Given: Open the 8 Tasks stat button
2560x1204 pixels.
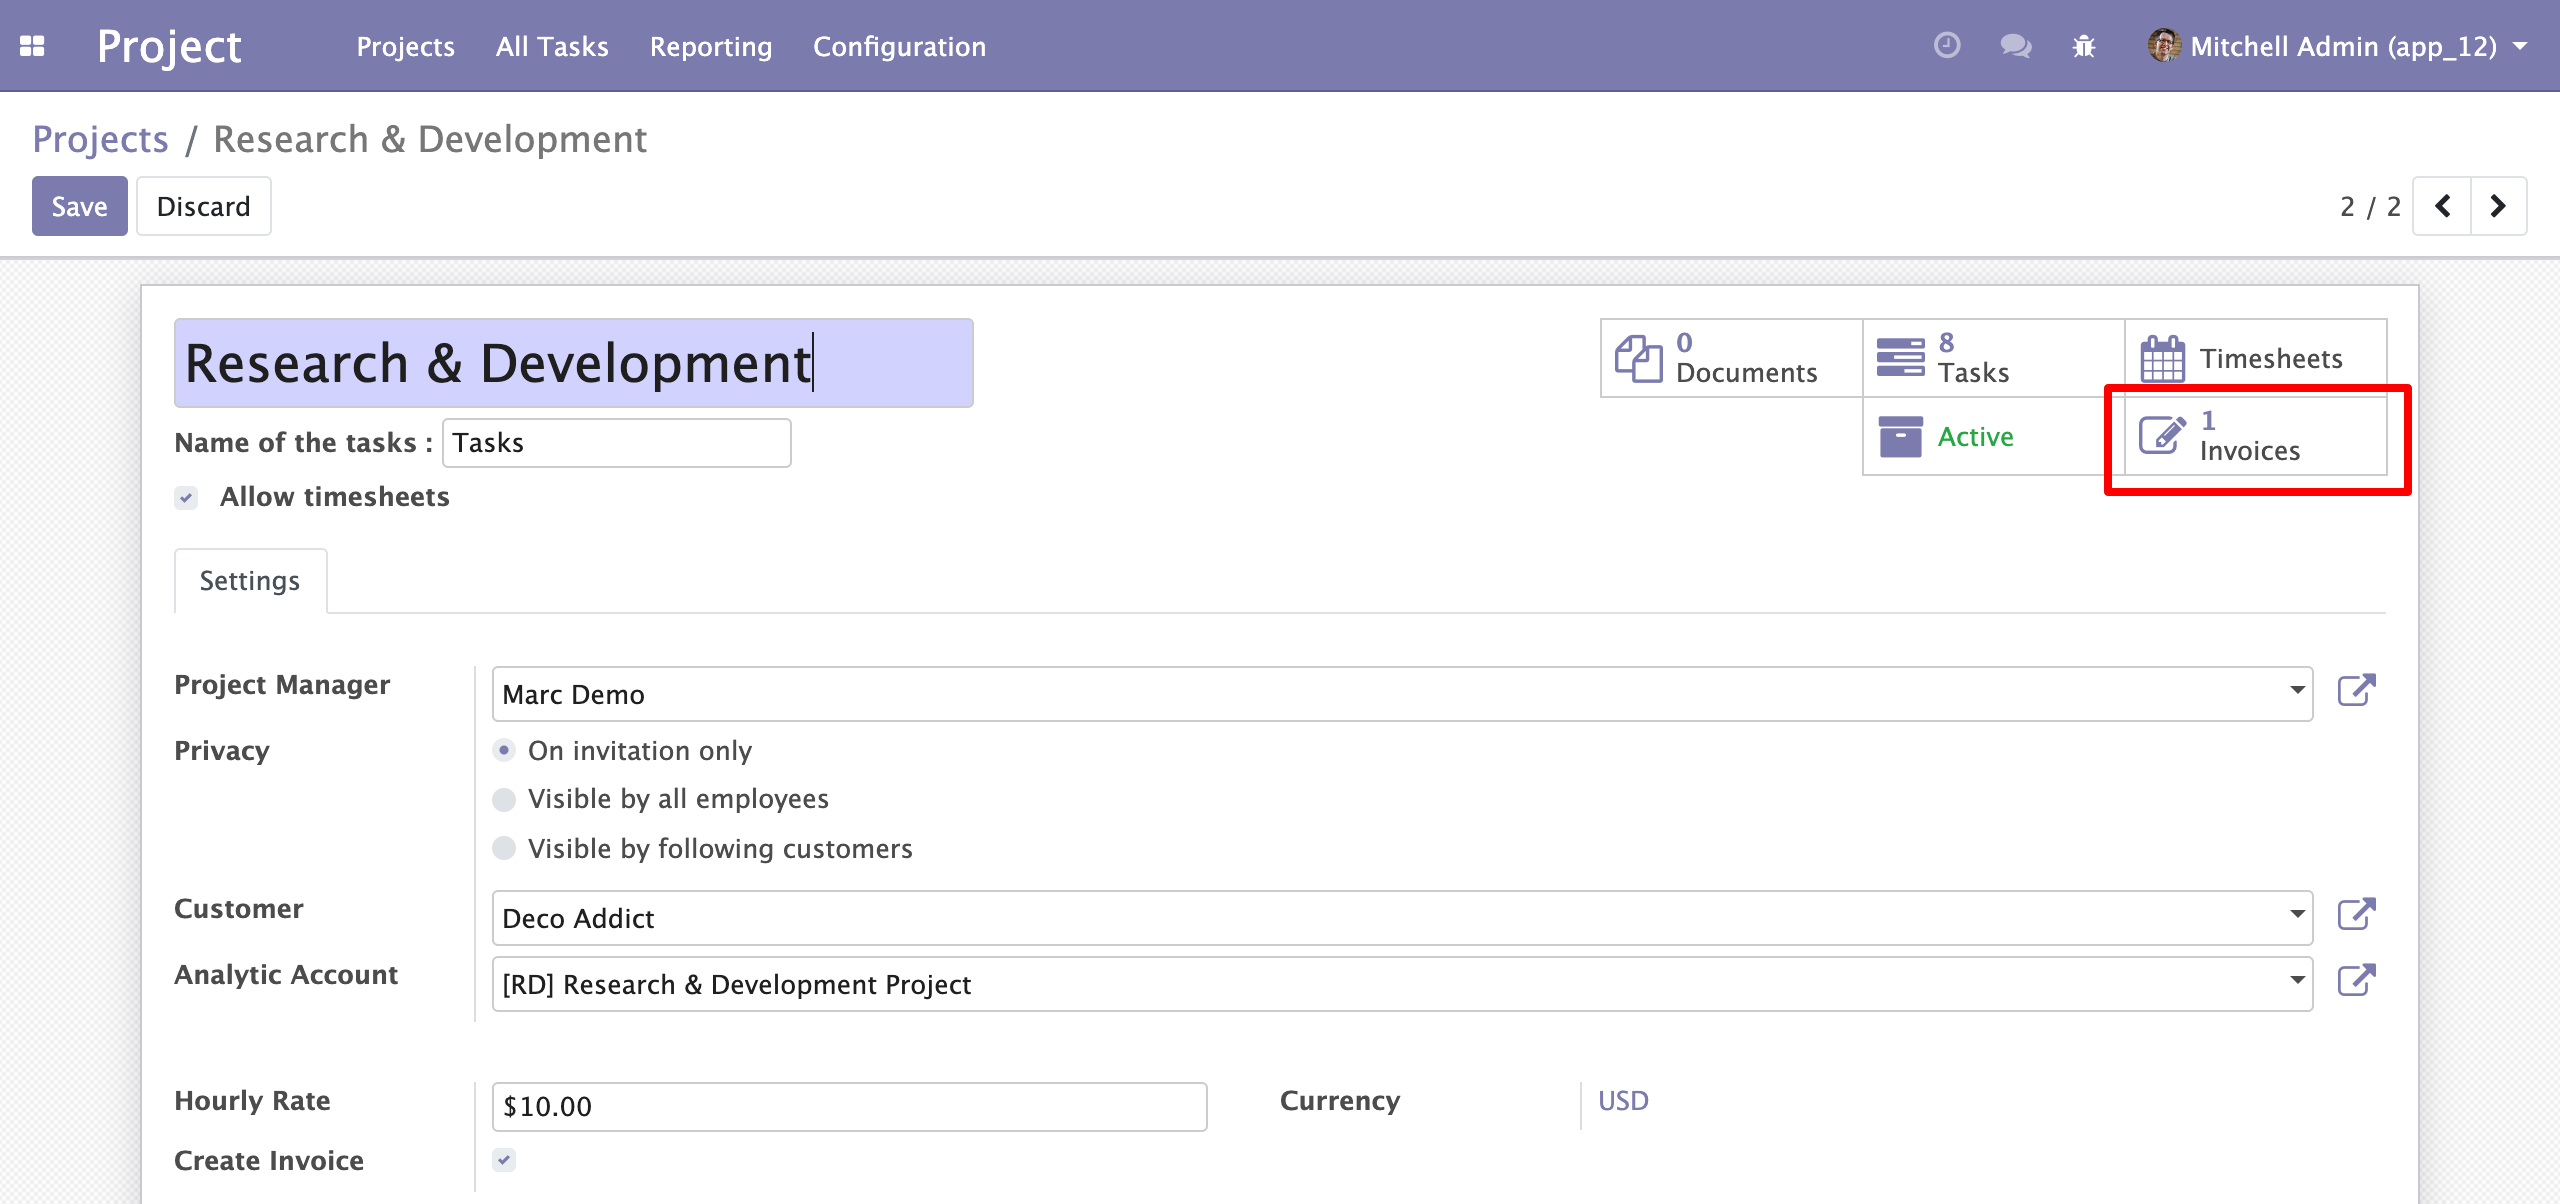Looking at the screenshot, I should 1993,358.
